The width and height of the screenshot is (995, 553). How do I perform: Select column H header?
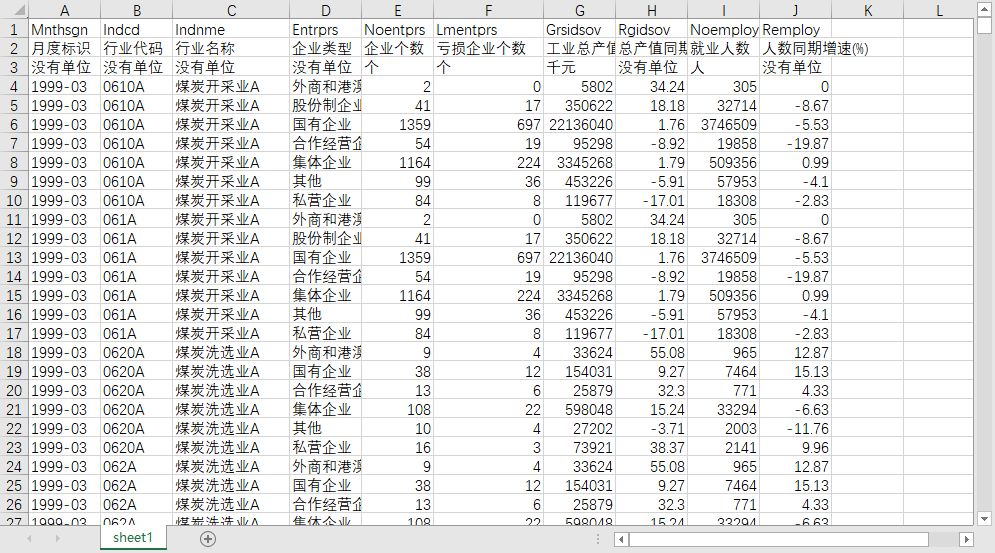(x=652, y=10)
